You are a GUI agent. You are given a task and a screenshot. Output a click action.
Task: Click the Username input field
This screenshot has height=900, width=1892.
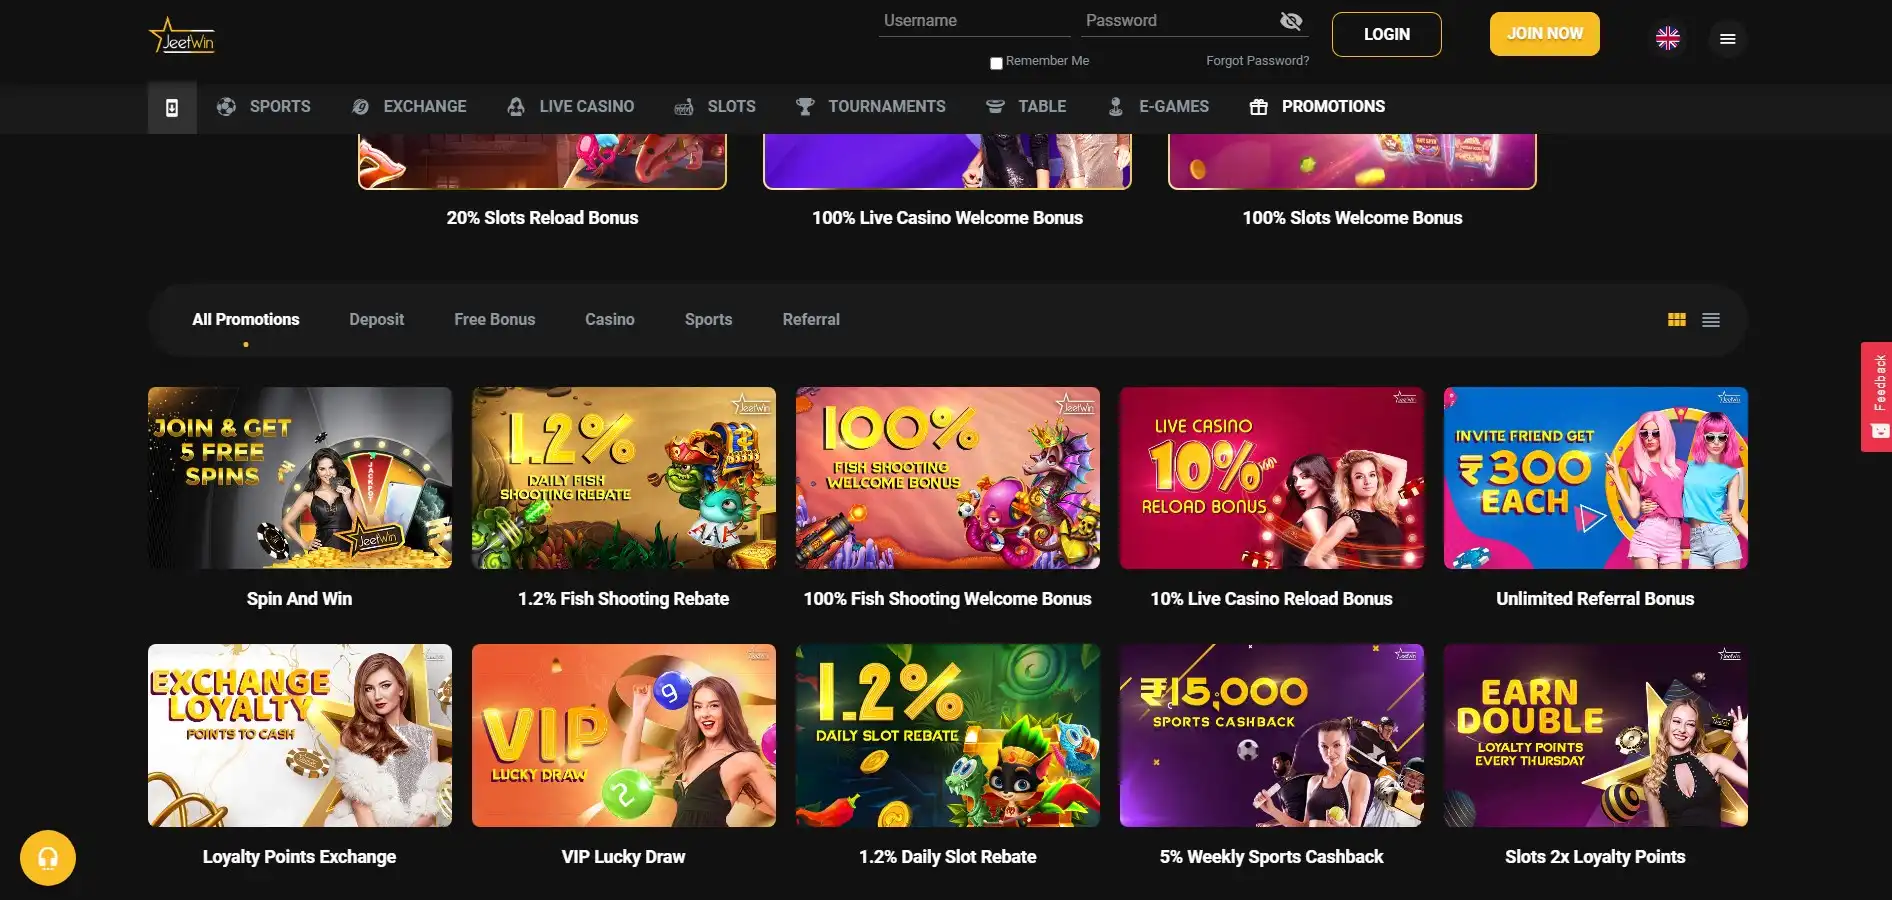pos(974,21)
